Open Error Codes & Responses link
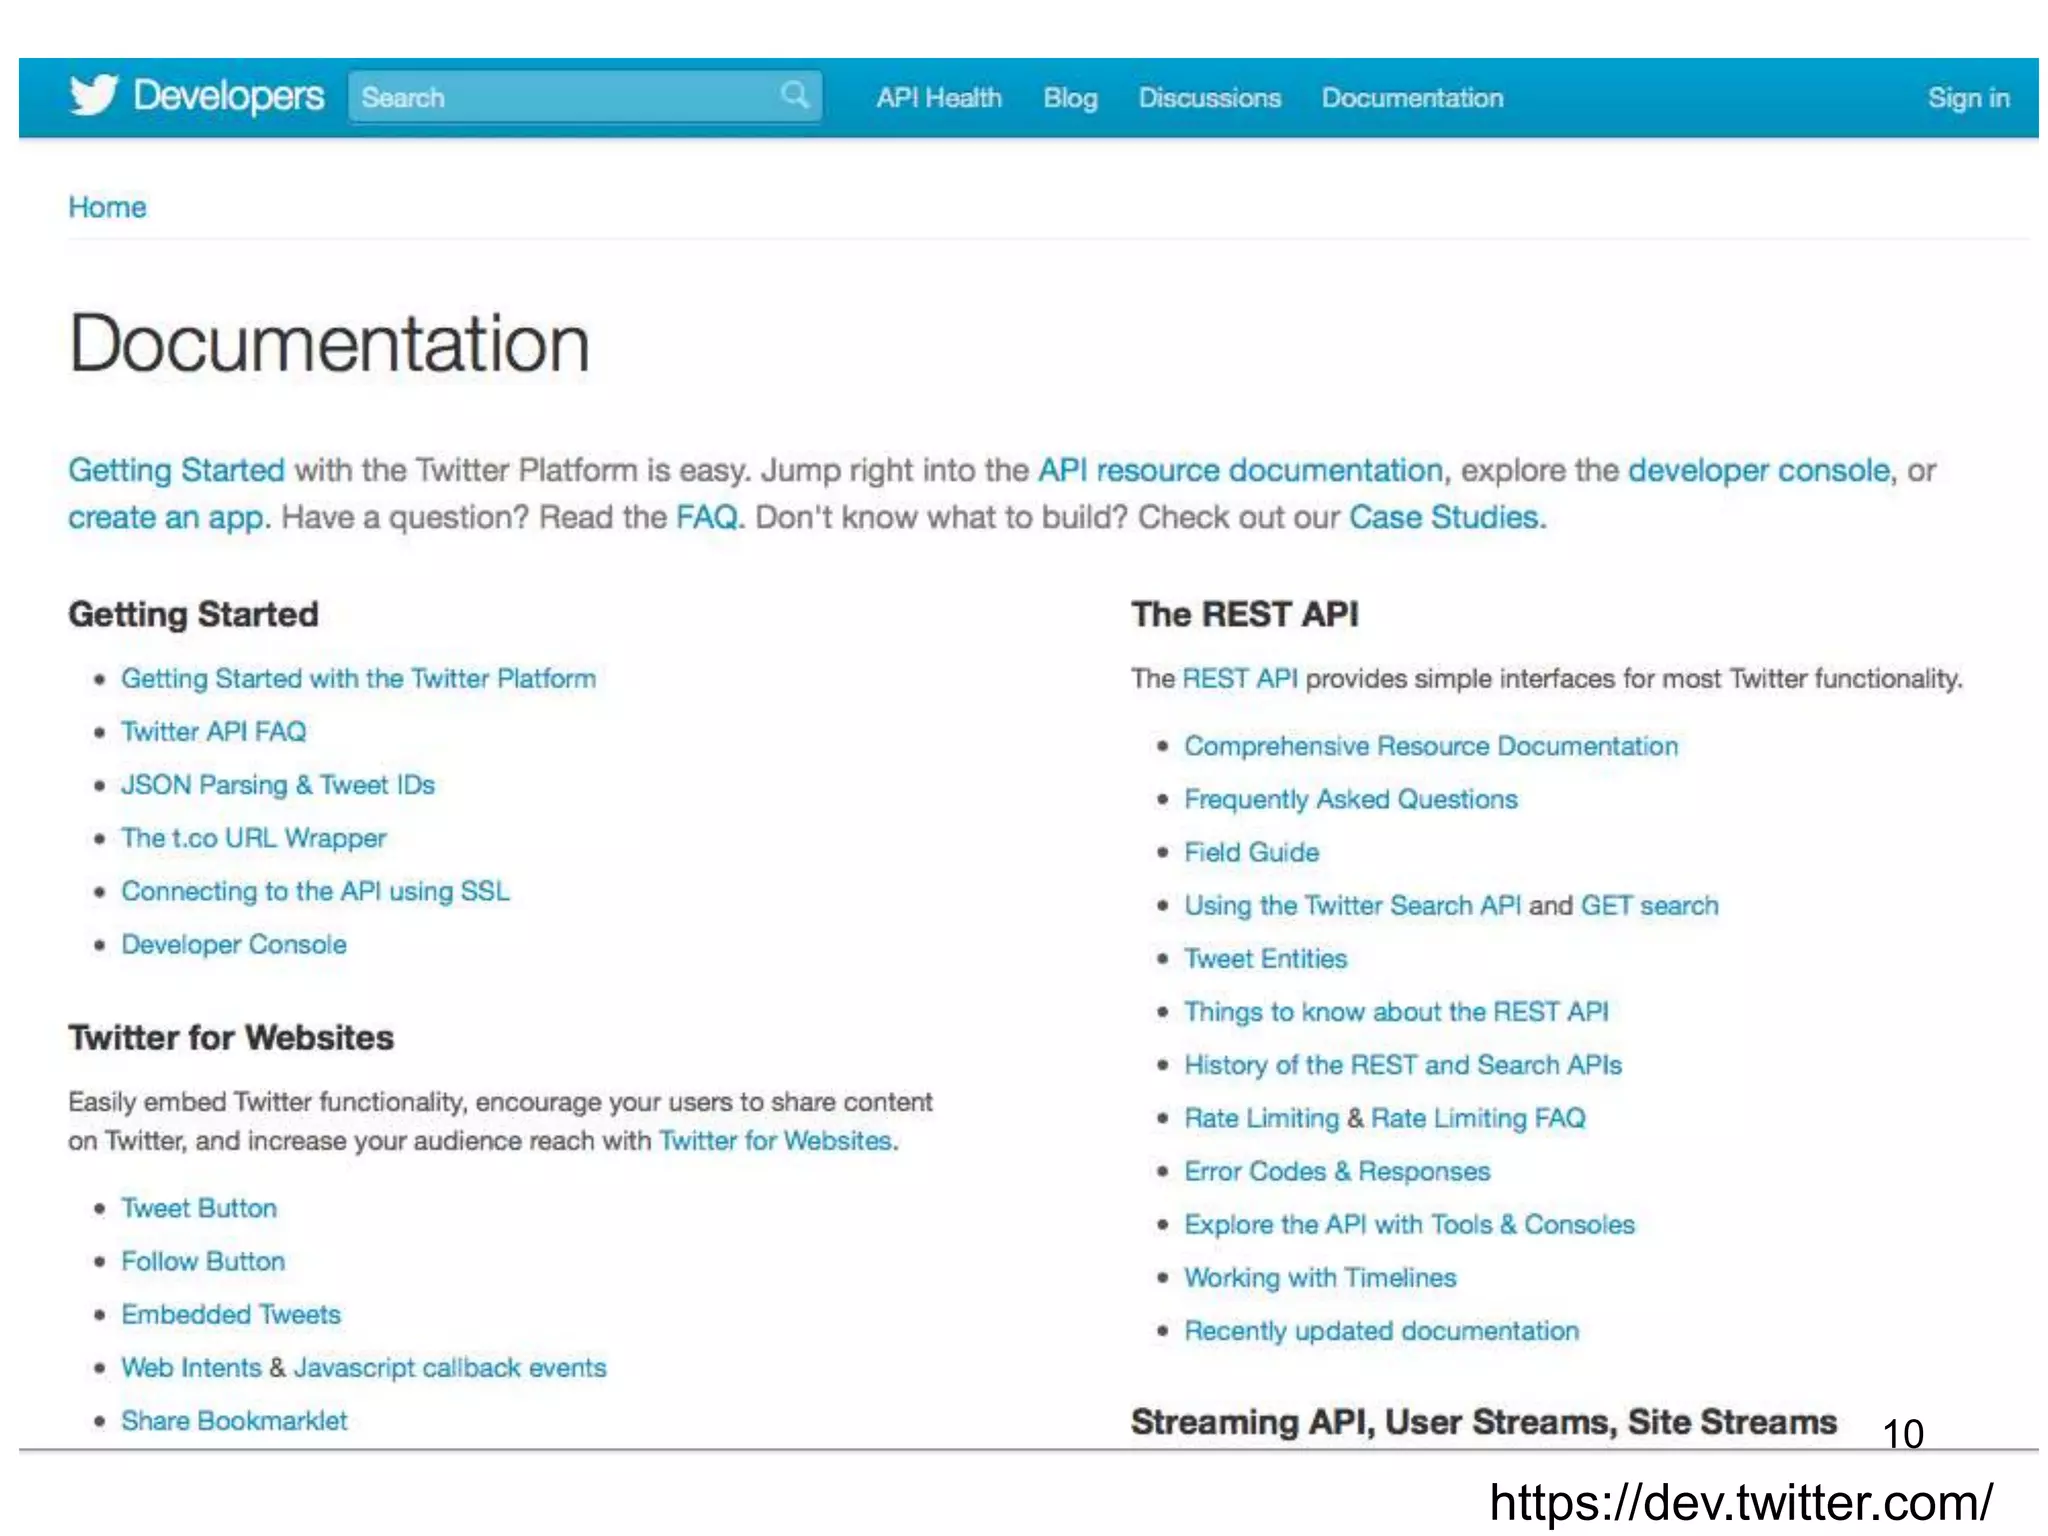Image resolution: width=2048 pixels, height=1536 pixels. point(1337,1171)
